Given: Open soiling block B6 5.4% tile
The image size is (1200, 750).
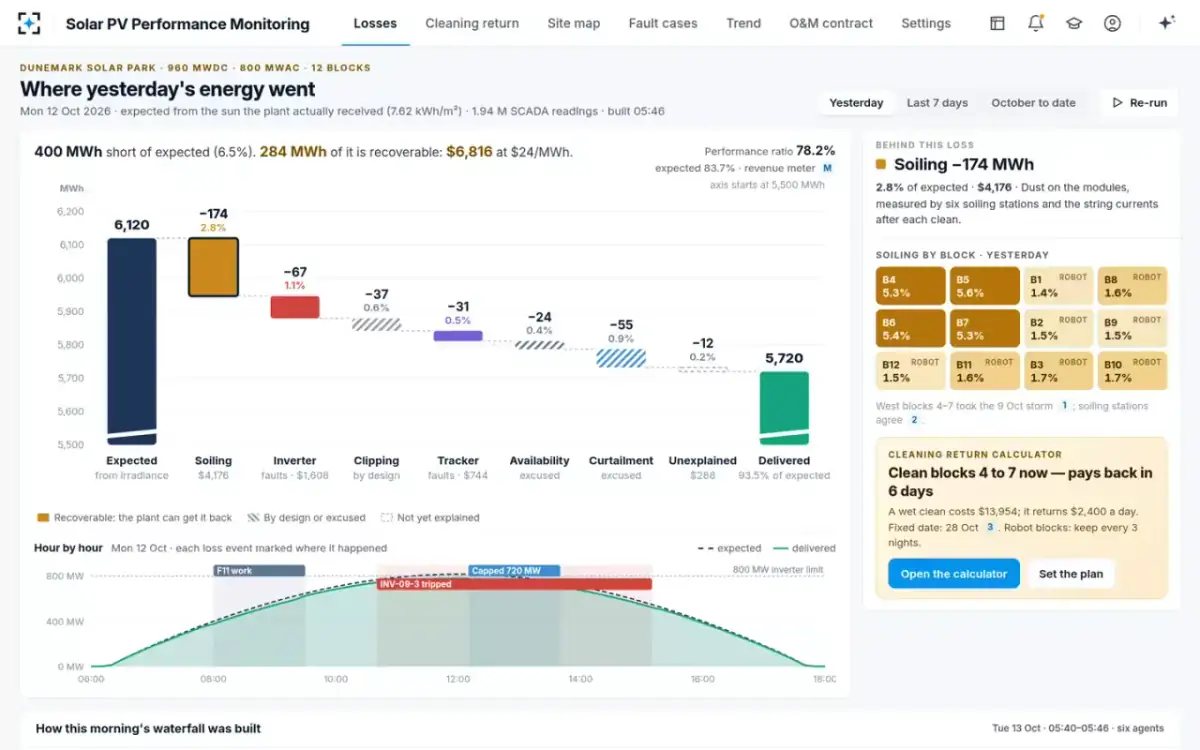Looking at the screenshot, I should pos(910,328).
